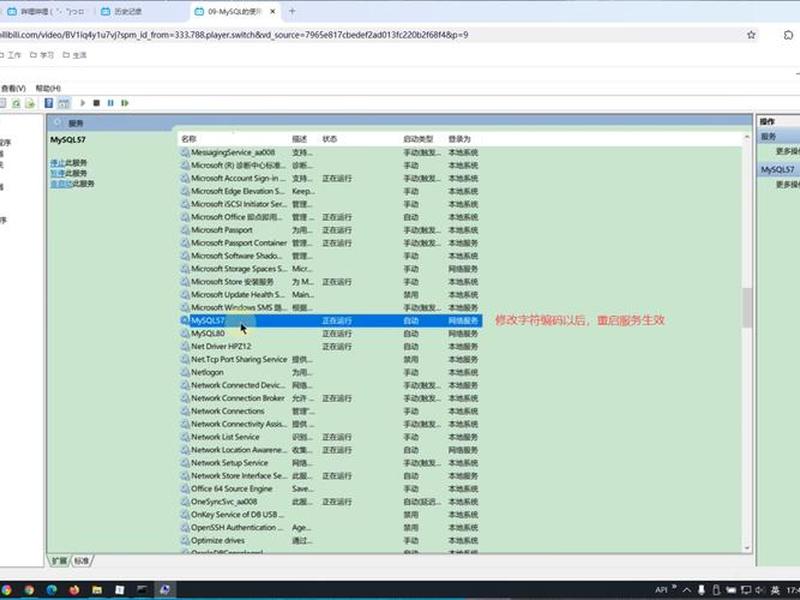Bookmark the page with the star icon

click(x=751, y=35)
